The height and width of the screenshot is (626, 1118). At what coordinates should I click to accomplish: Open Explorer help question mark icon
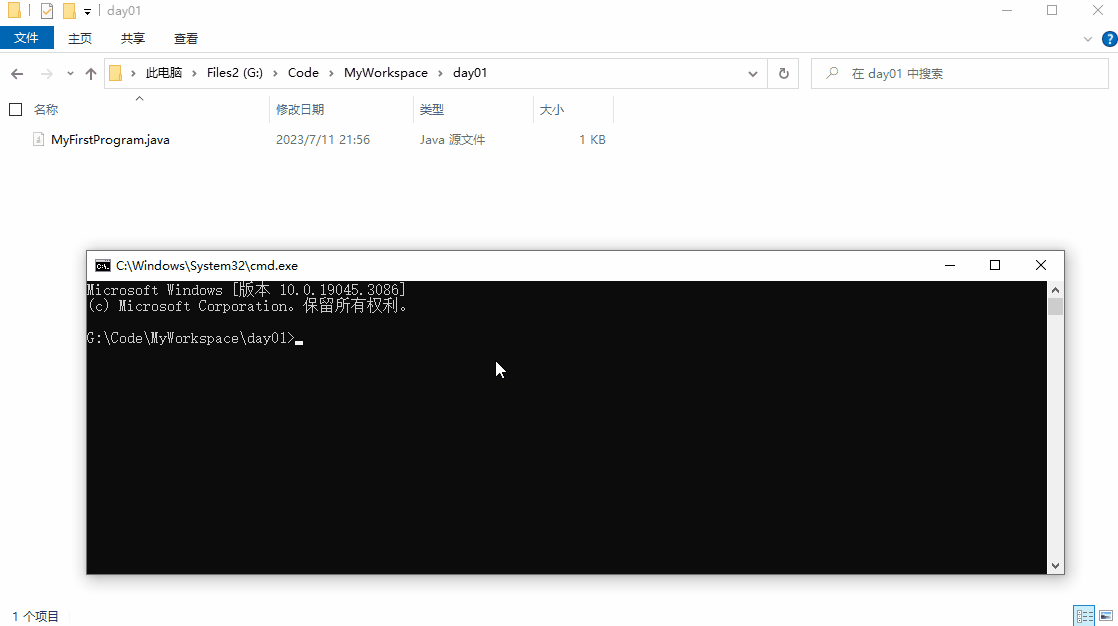[x=1109, y=39]
